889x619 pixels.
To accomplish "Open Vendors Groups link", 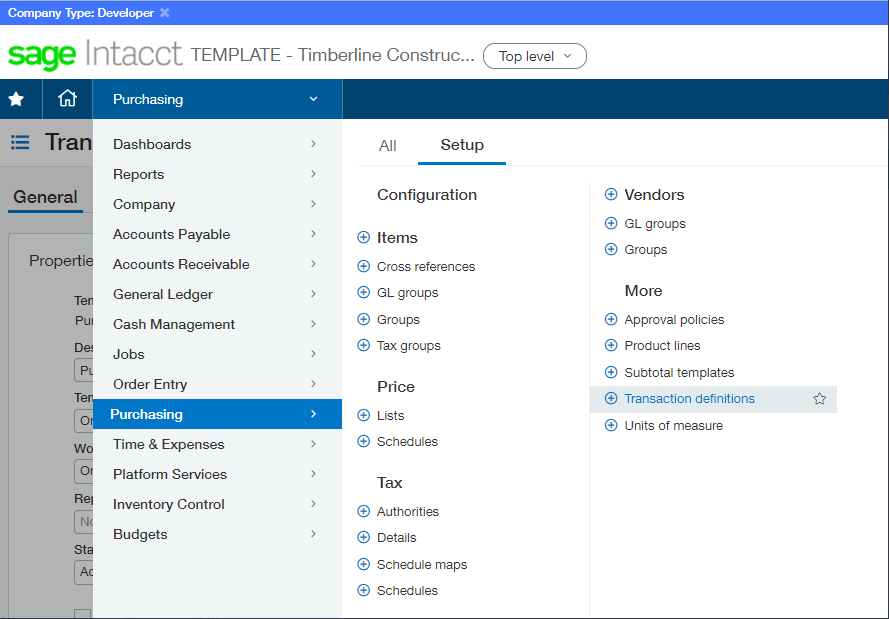I will coord(646,249).
